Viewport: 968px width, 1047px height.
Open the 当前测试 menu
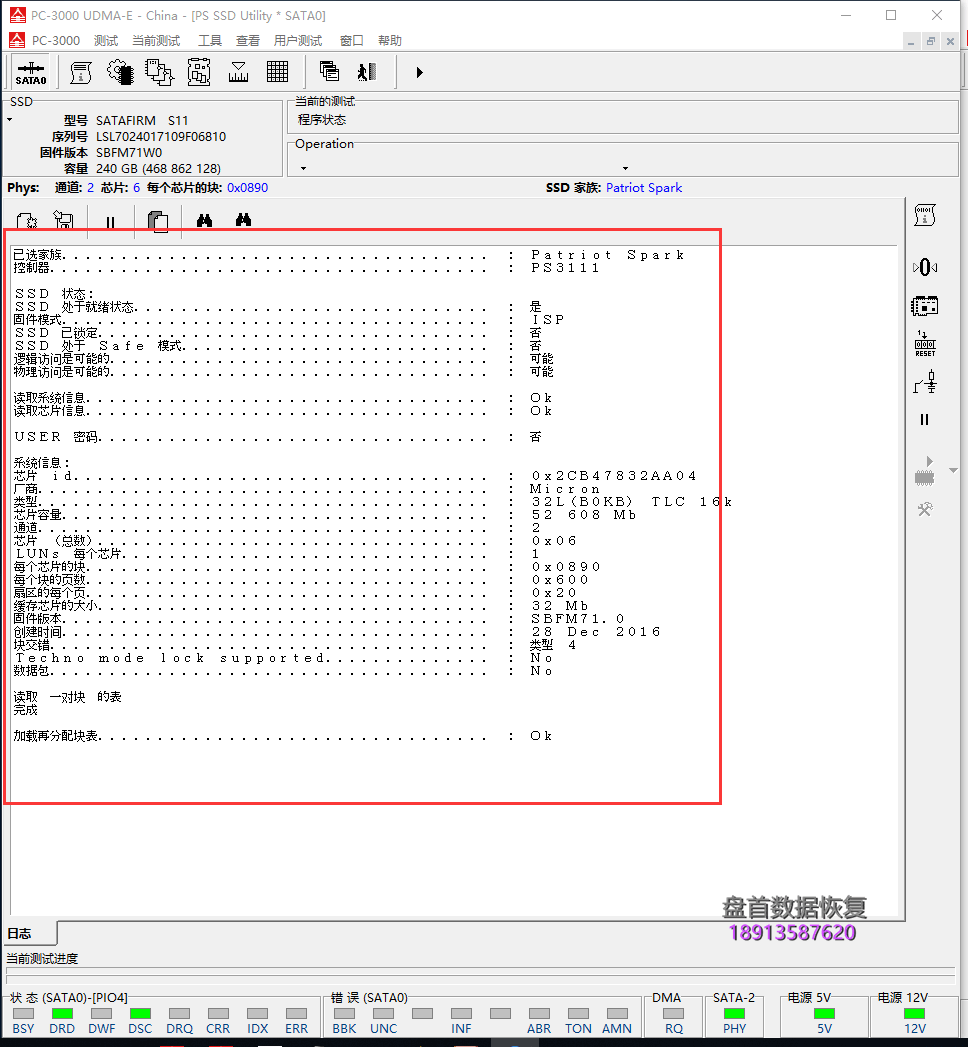(x=156, y=41)
